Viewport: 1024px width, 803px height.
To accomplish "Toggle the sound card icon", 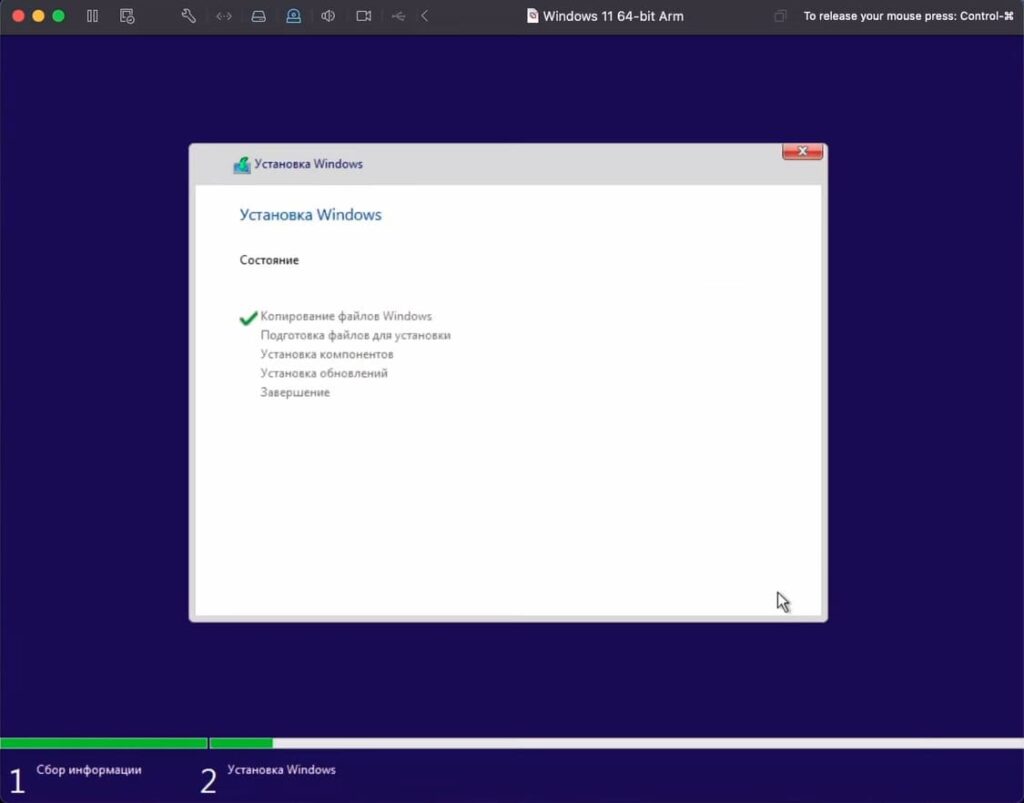I will pyautogui.click(x=328, y=16).
